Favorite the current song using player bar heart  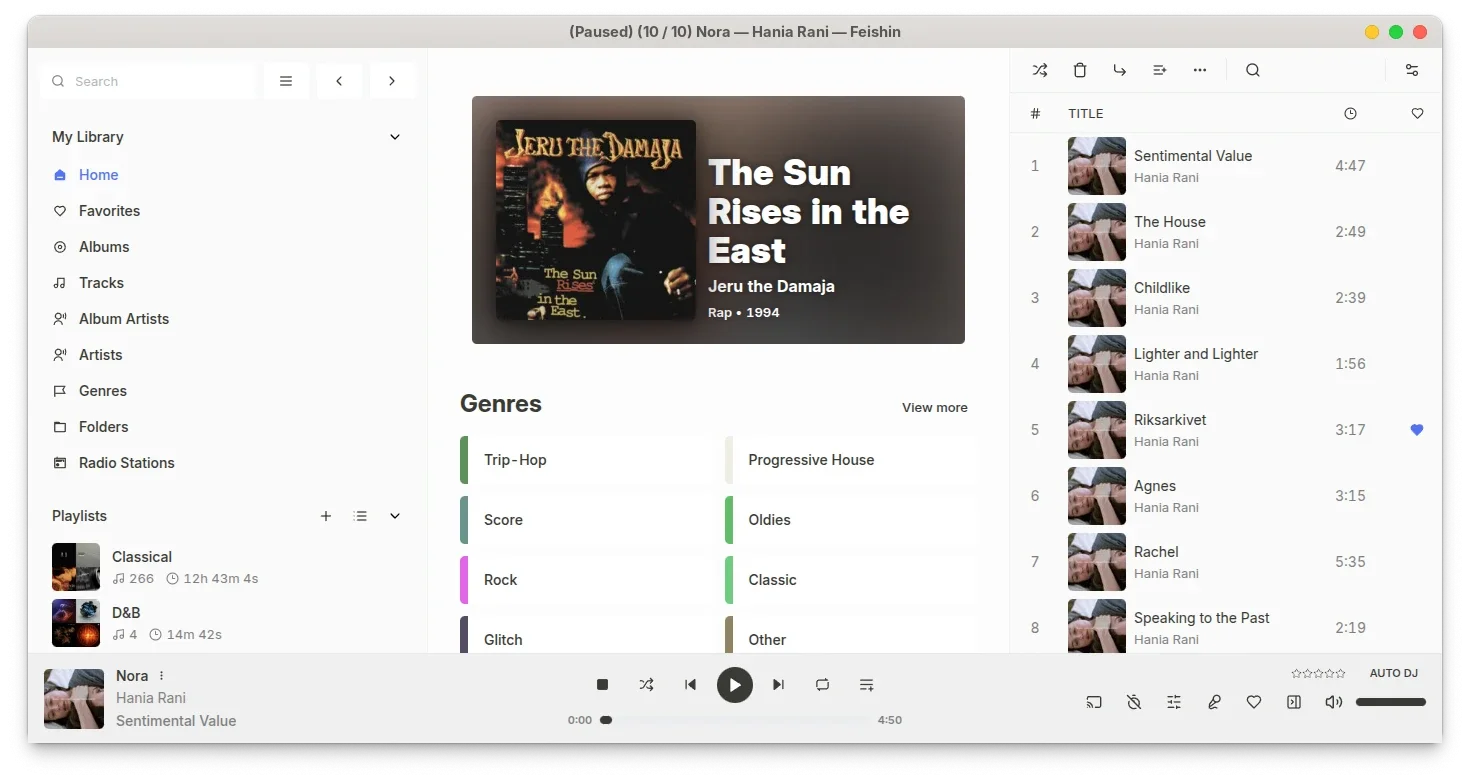pos(1254,702)
